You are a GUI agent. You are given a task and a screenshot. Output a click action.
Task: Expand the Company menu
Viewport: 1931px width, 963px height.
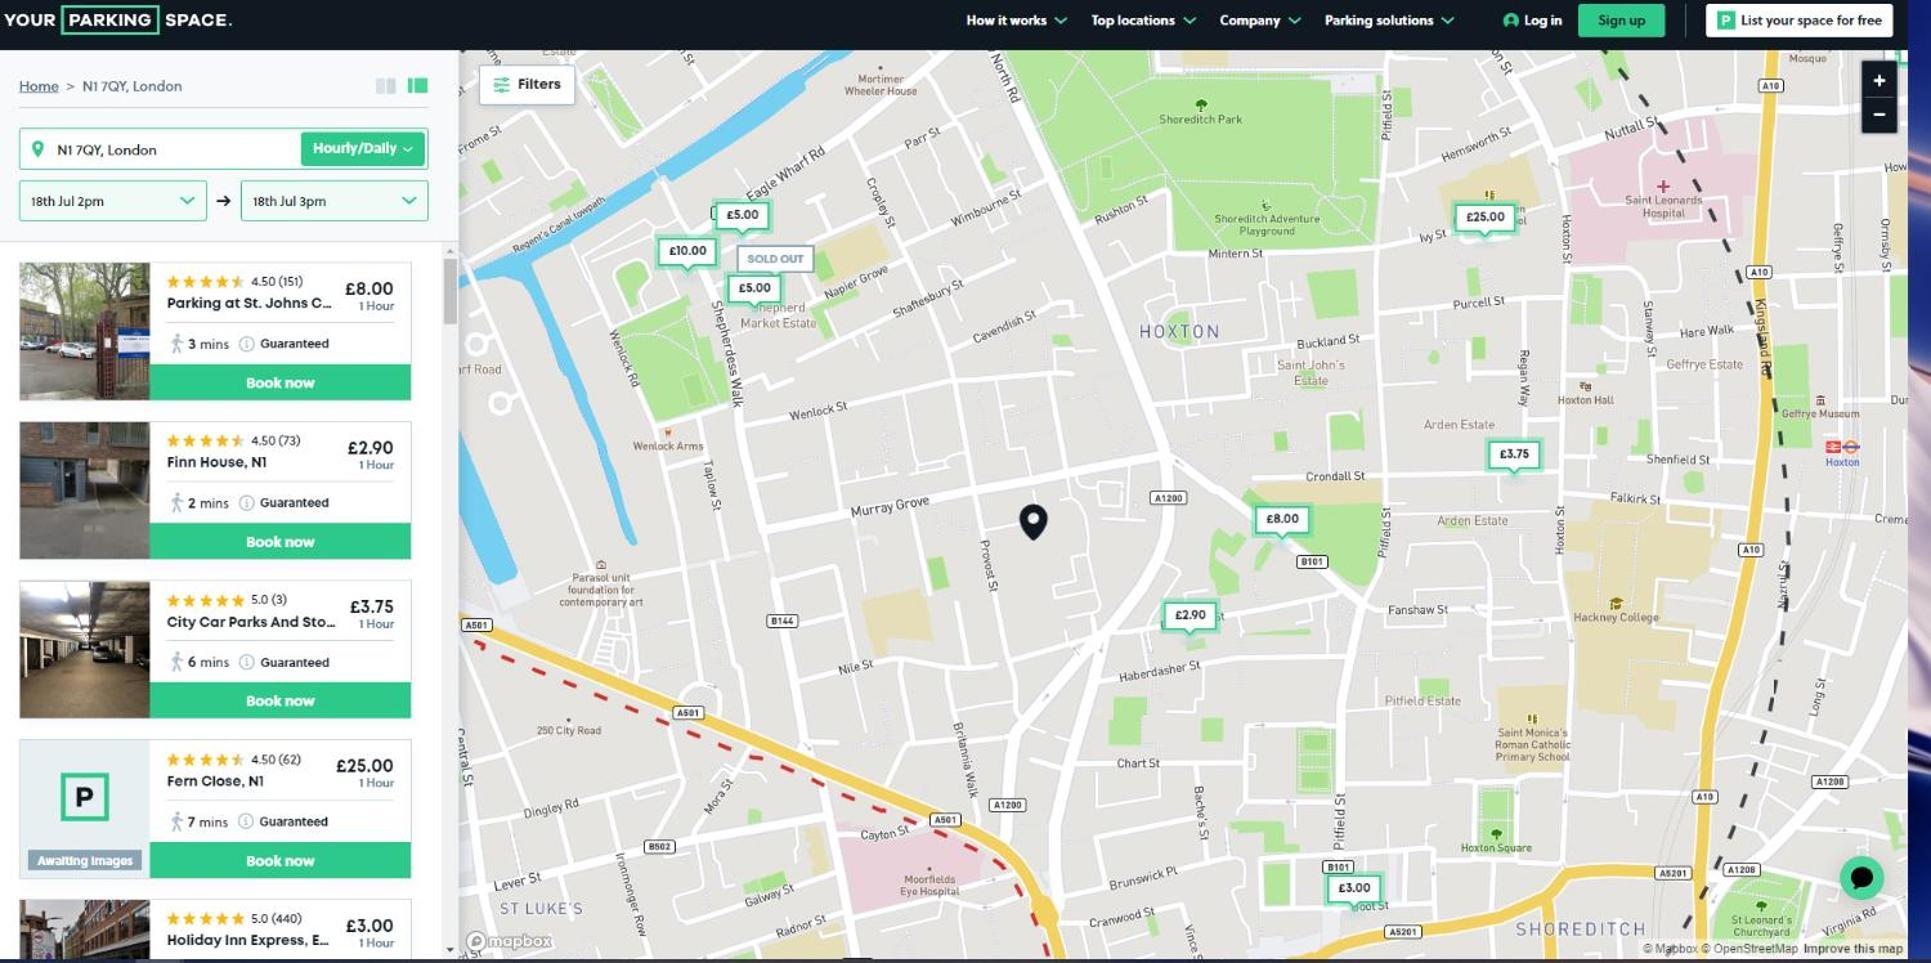1260,20
